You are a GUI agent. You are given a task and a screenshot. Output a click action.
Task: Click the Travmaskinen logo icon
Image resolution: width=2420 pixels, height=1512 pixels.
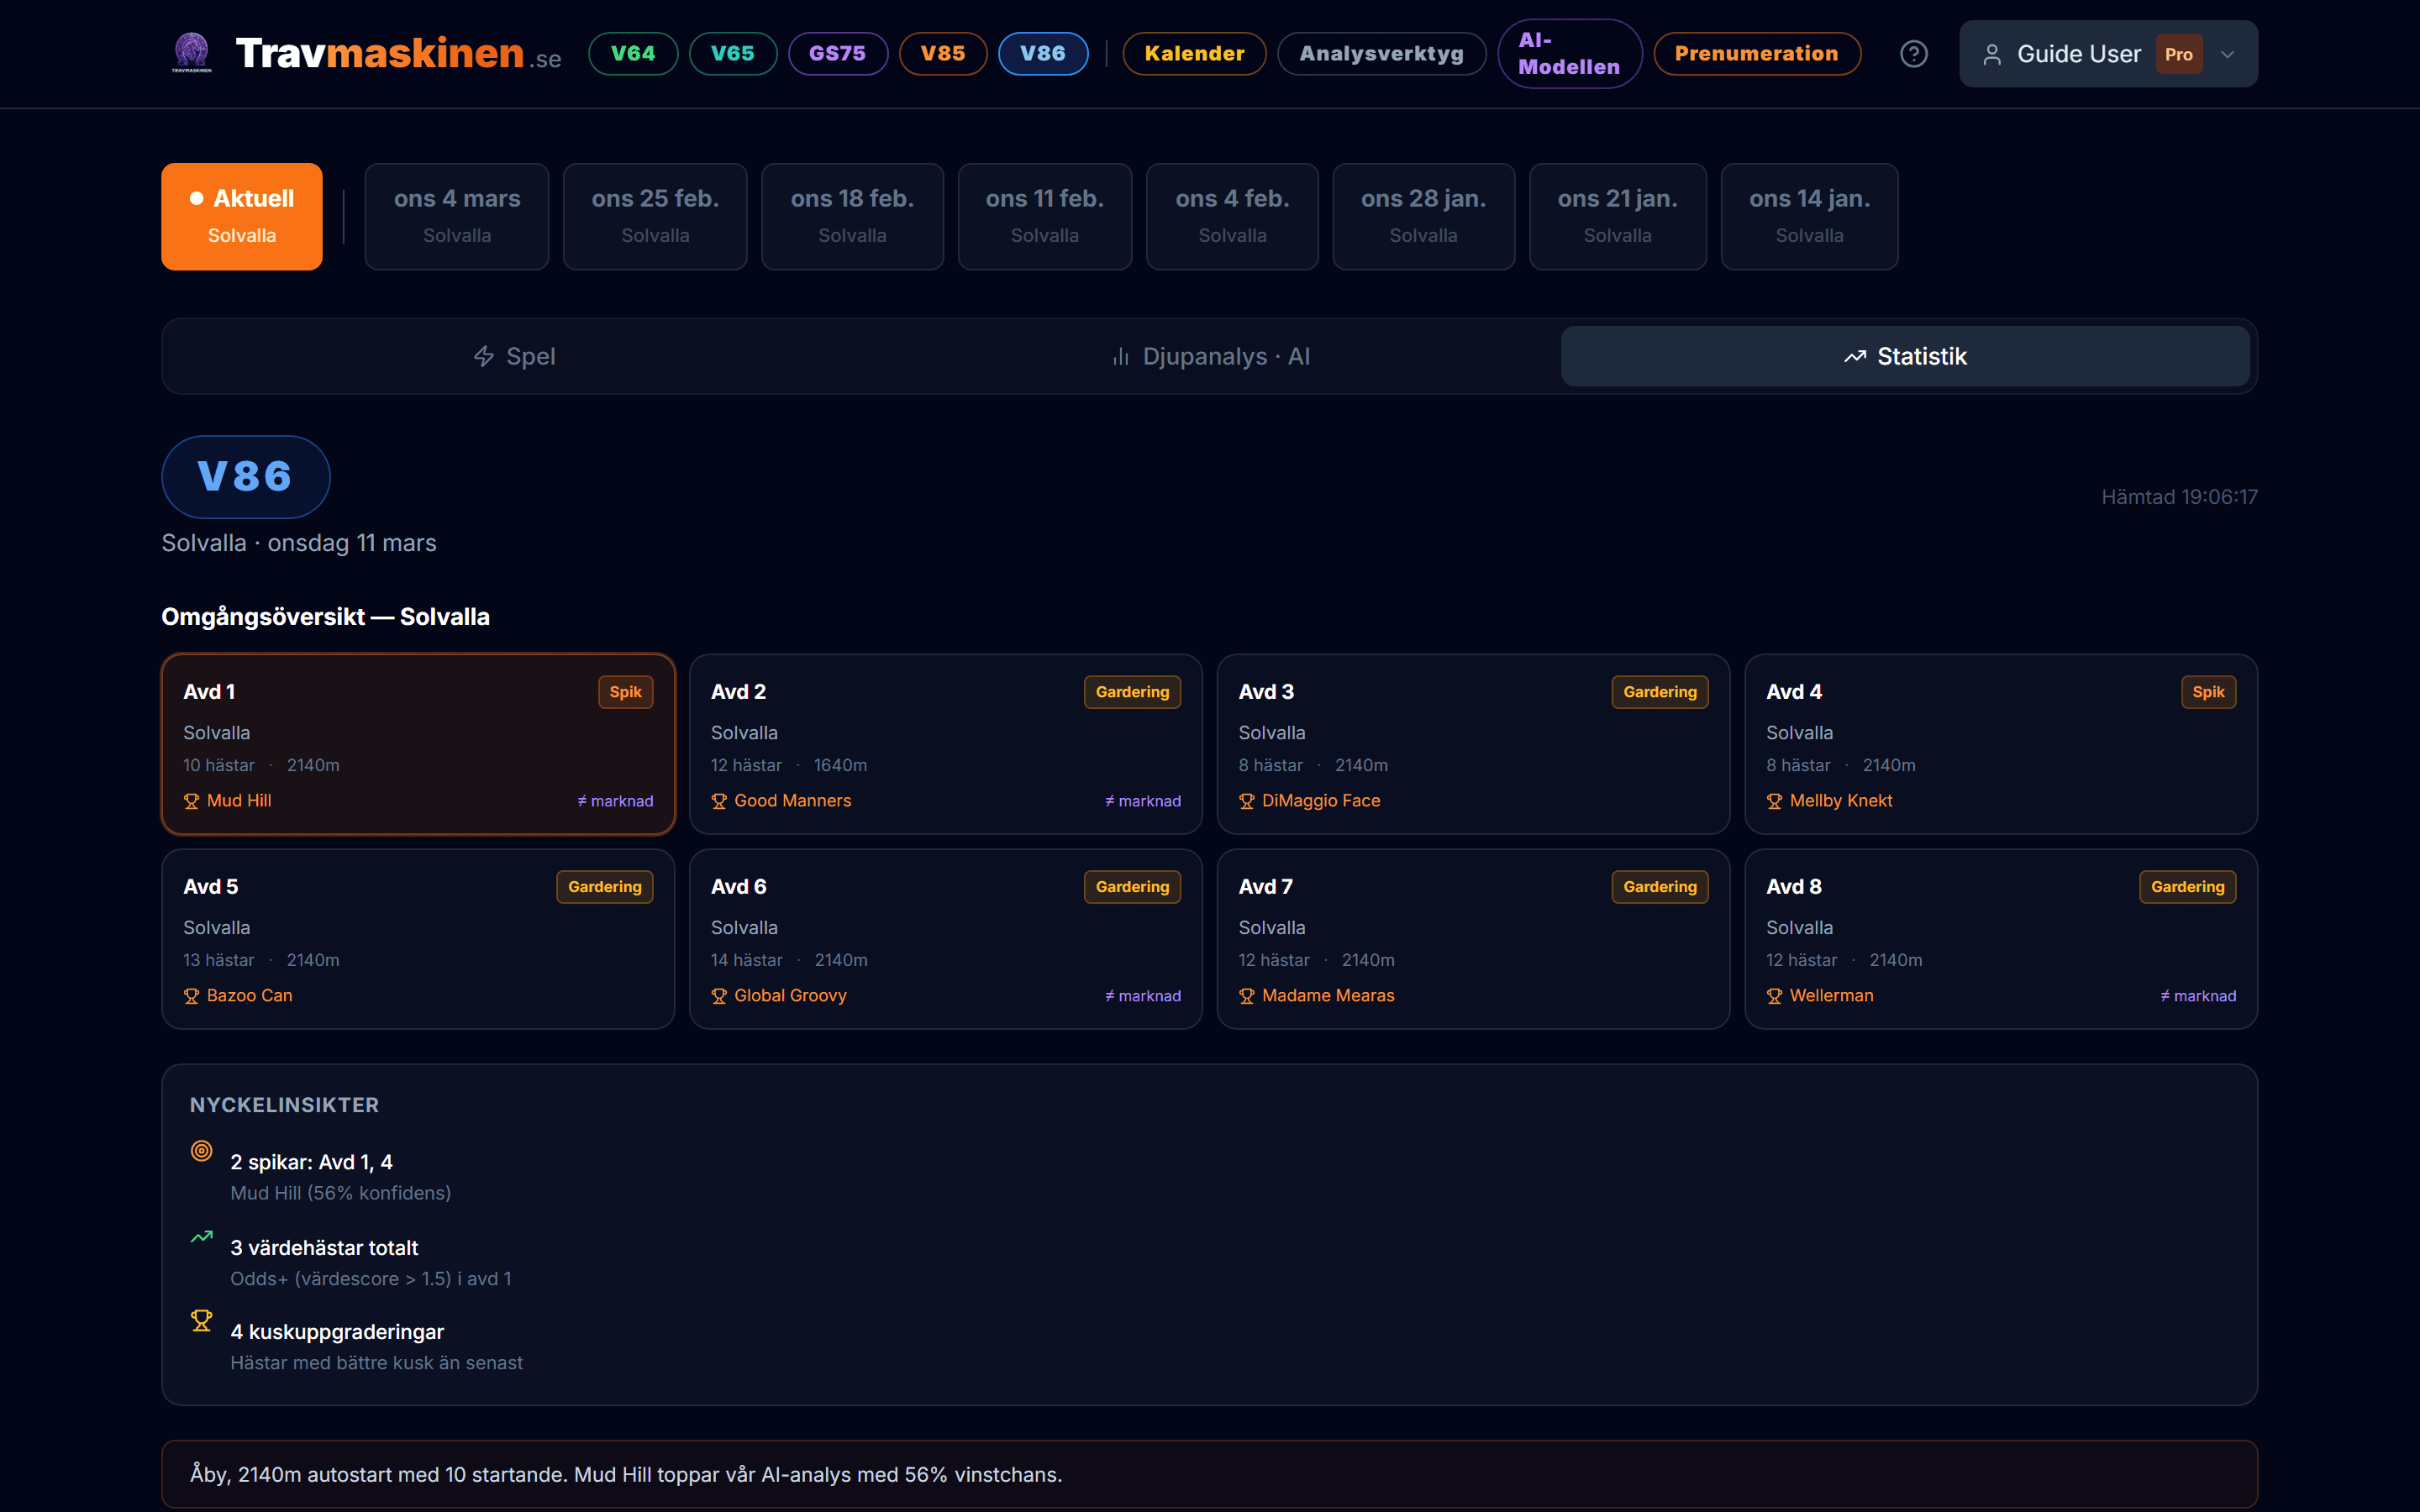[191, 53]
